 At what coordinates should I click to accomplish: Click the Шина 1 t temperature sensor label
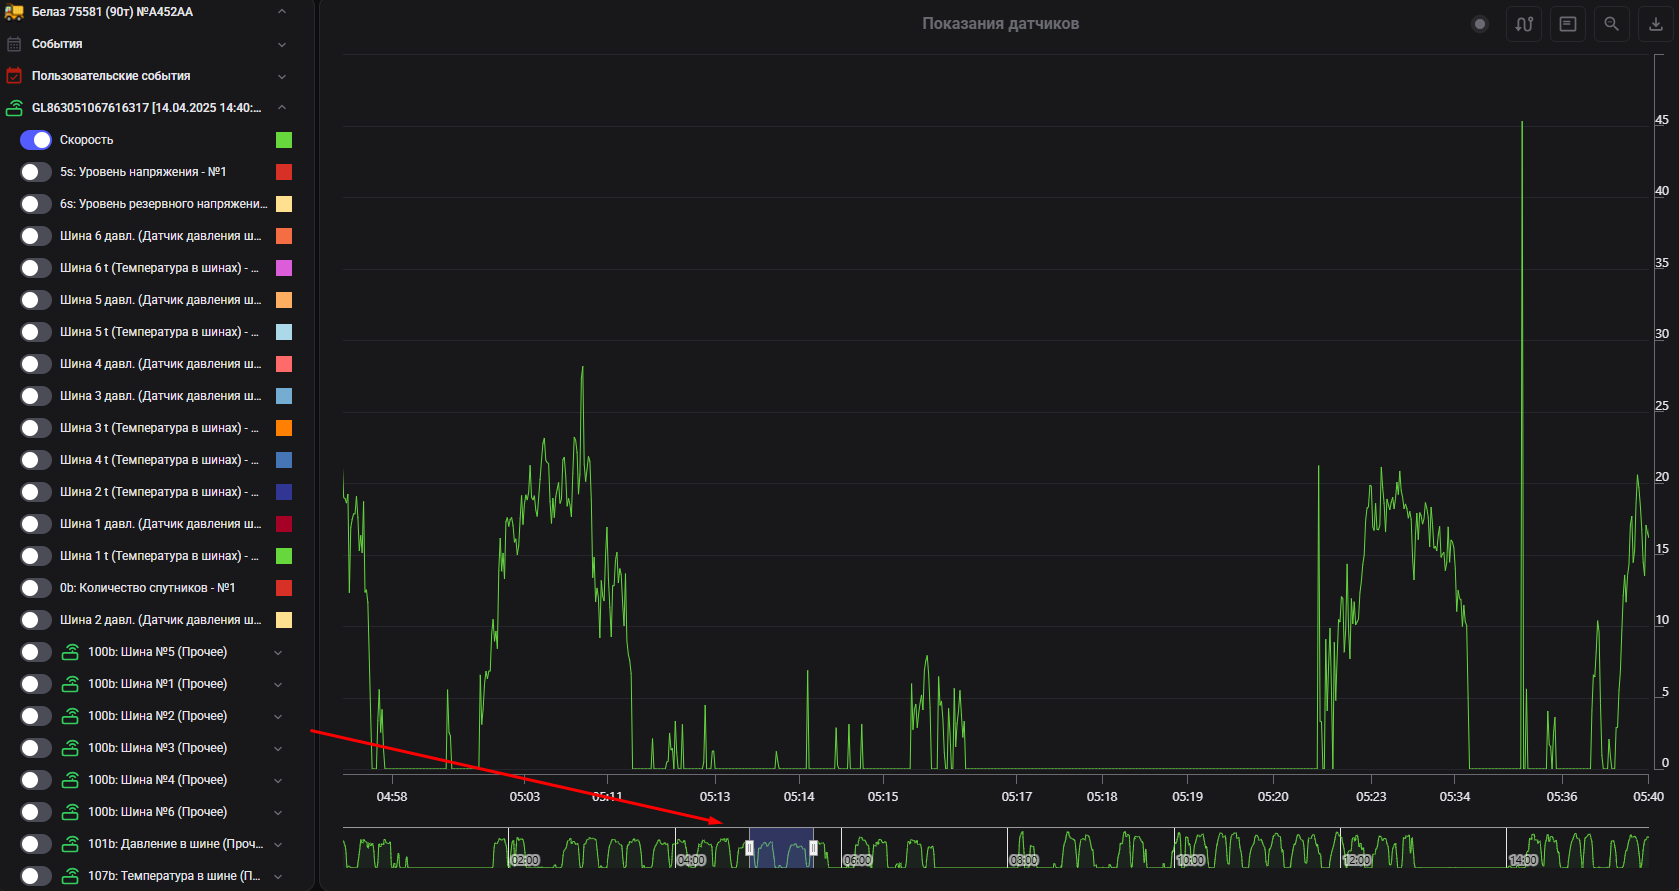point(159,556)
